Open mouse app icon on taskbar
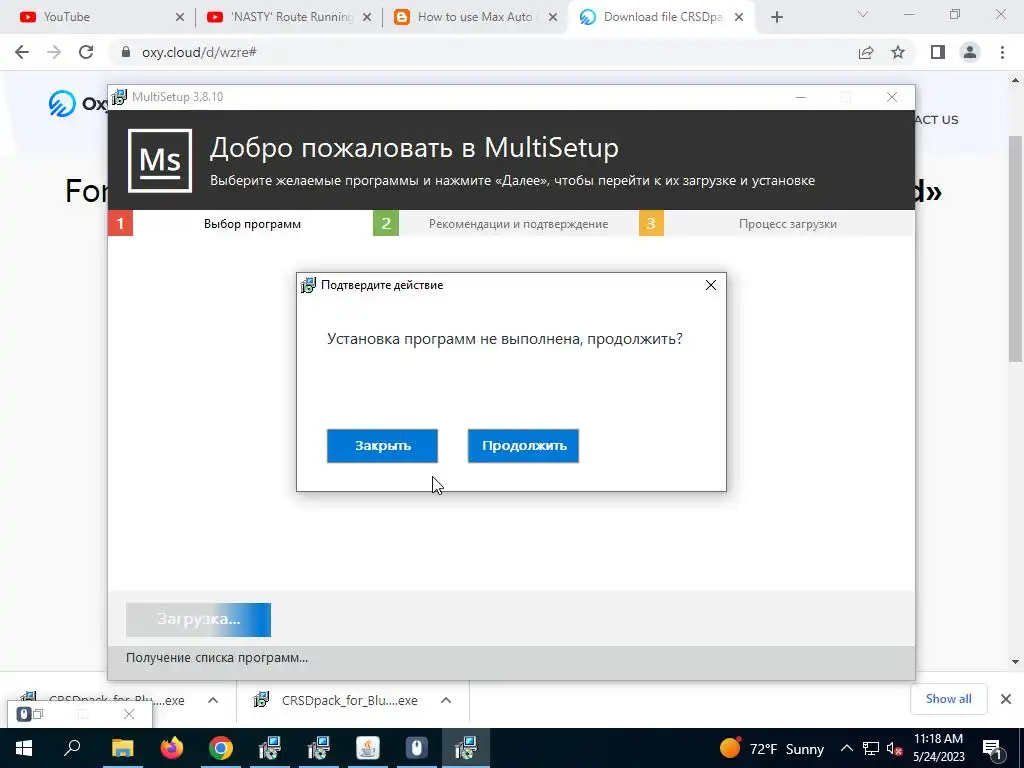Screen dimensions: 1024x768 (417, 748)
